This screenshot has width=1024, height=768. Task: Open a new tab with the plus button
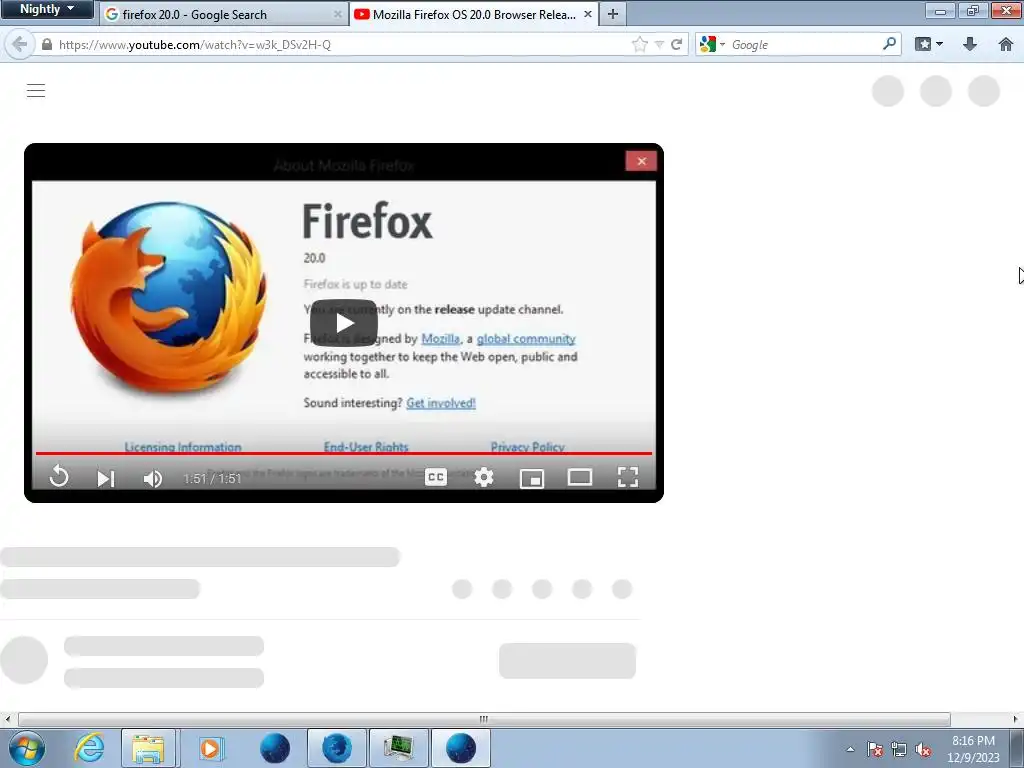(x=613, y=14)
